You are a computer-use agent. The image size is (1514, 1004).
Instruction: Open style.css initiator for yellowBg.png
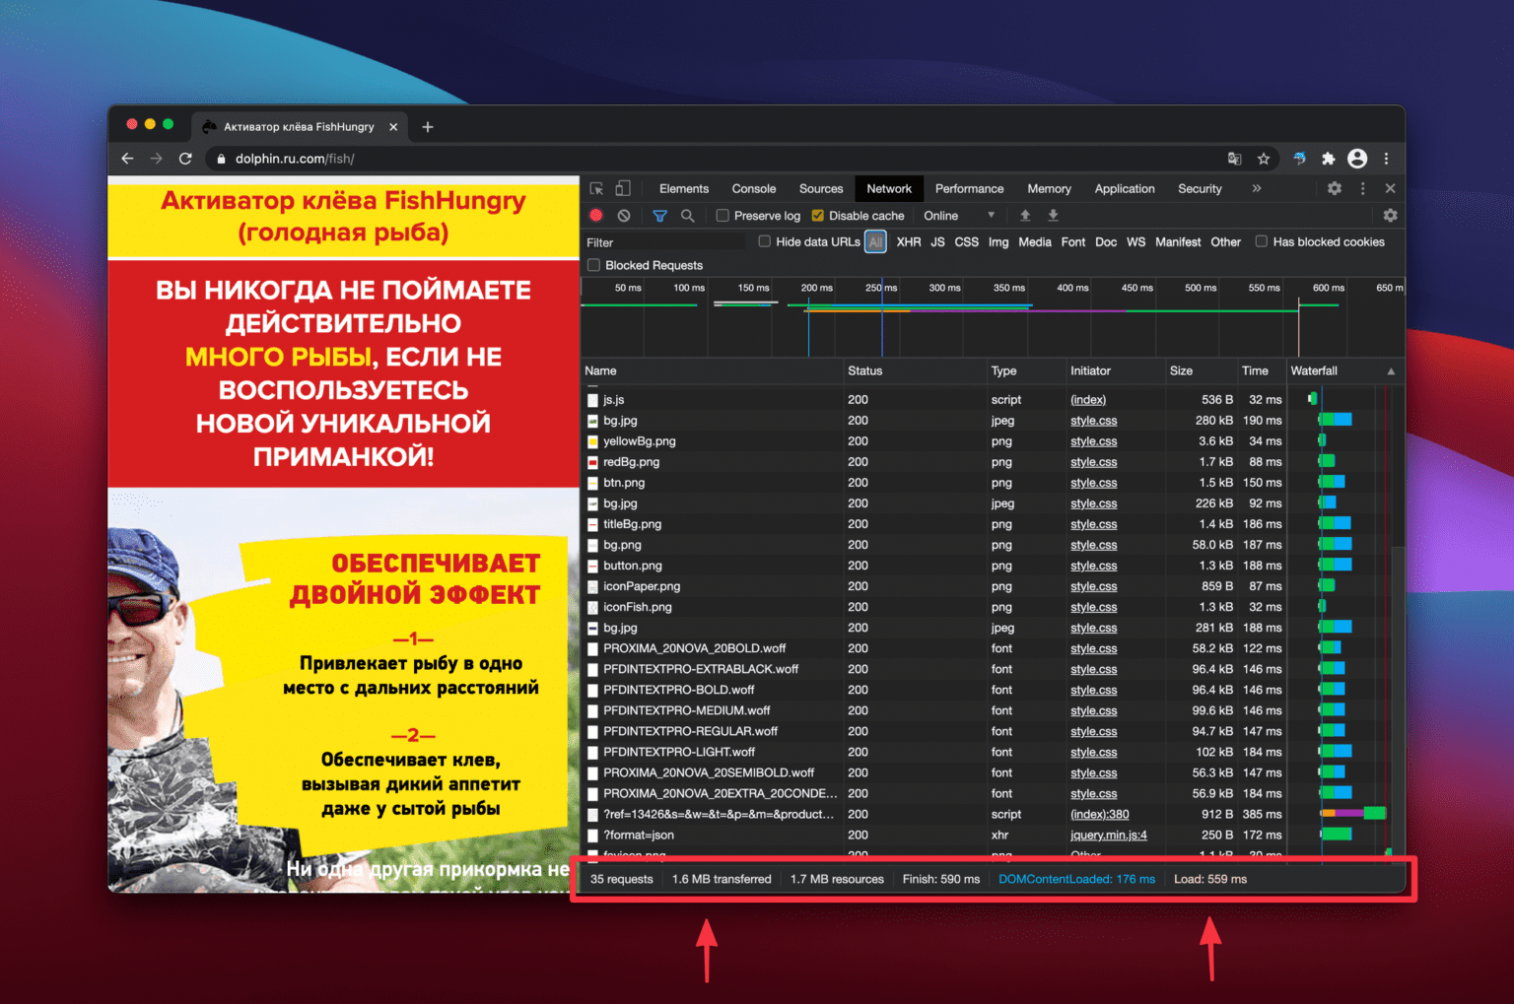(1094, 441)
